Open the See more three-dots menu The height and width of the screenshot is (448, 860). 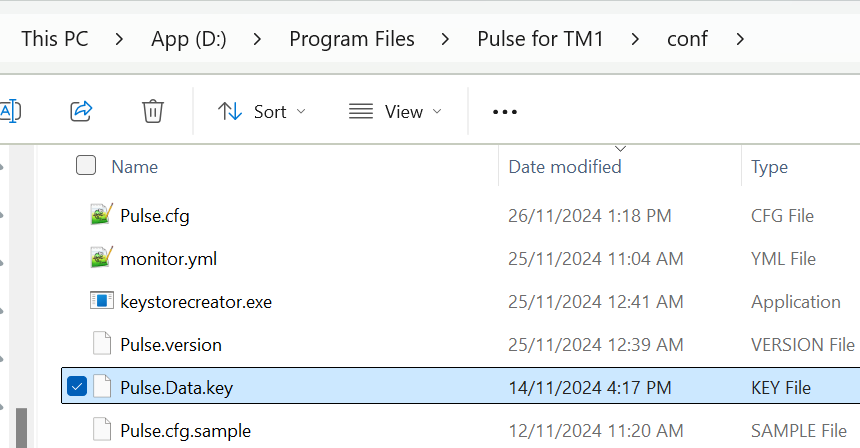point(505,112)
